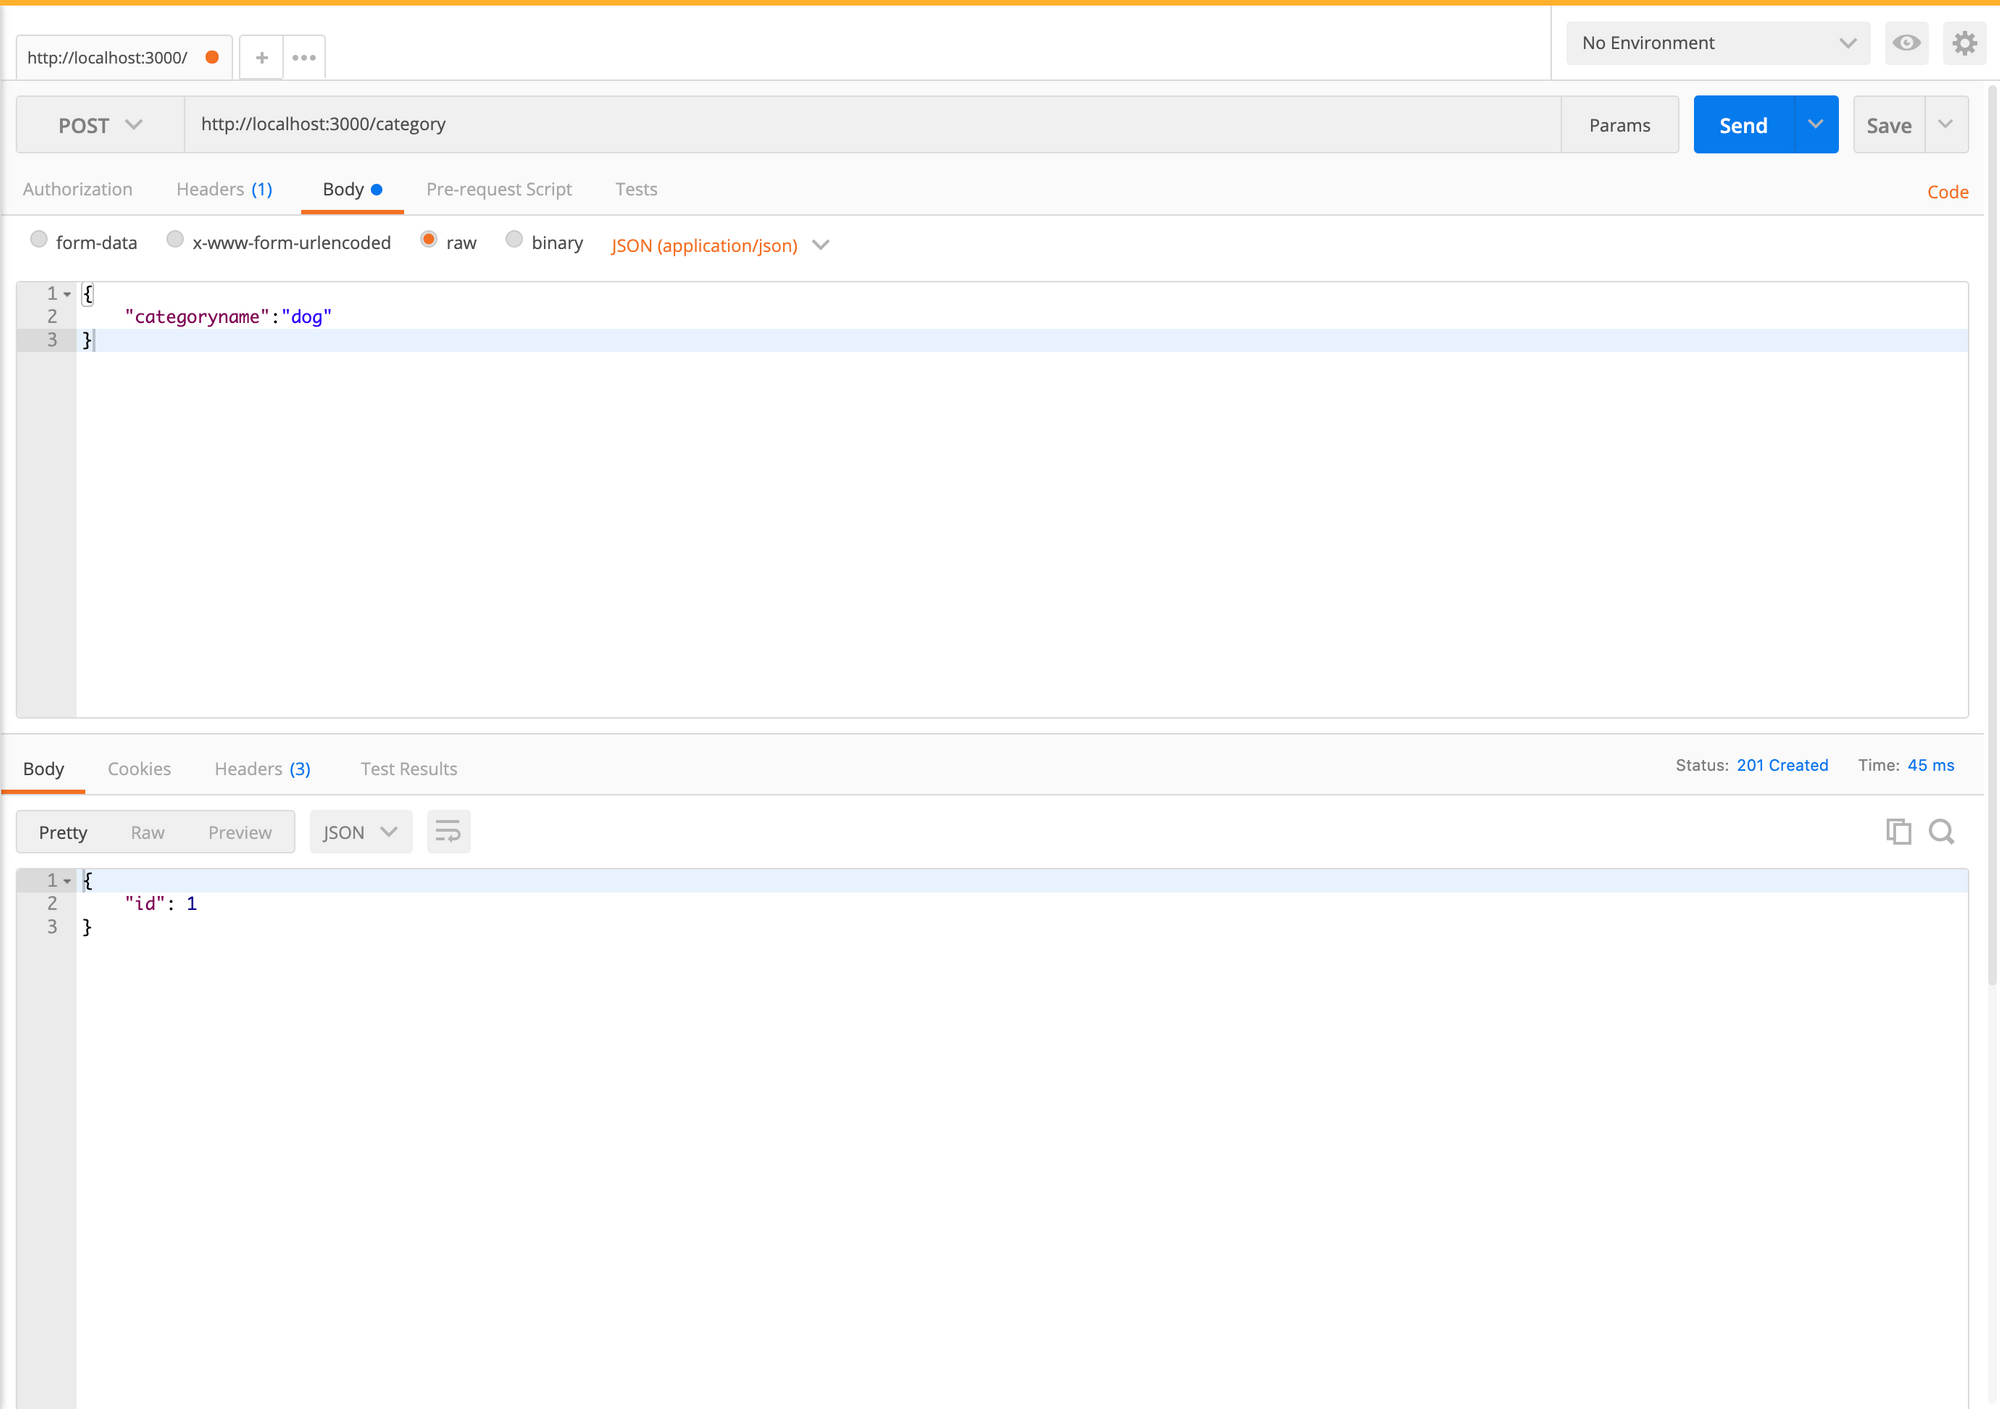Click into the request URL field
Image resolution: width=2000 pixels, height=1409 pixels.
coord(870,124)
